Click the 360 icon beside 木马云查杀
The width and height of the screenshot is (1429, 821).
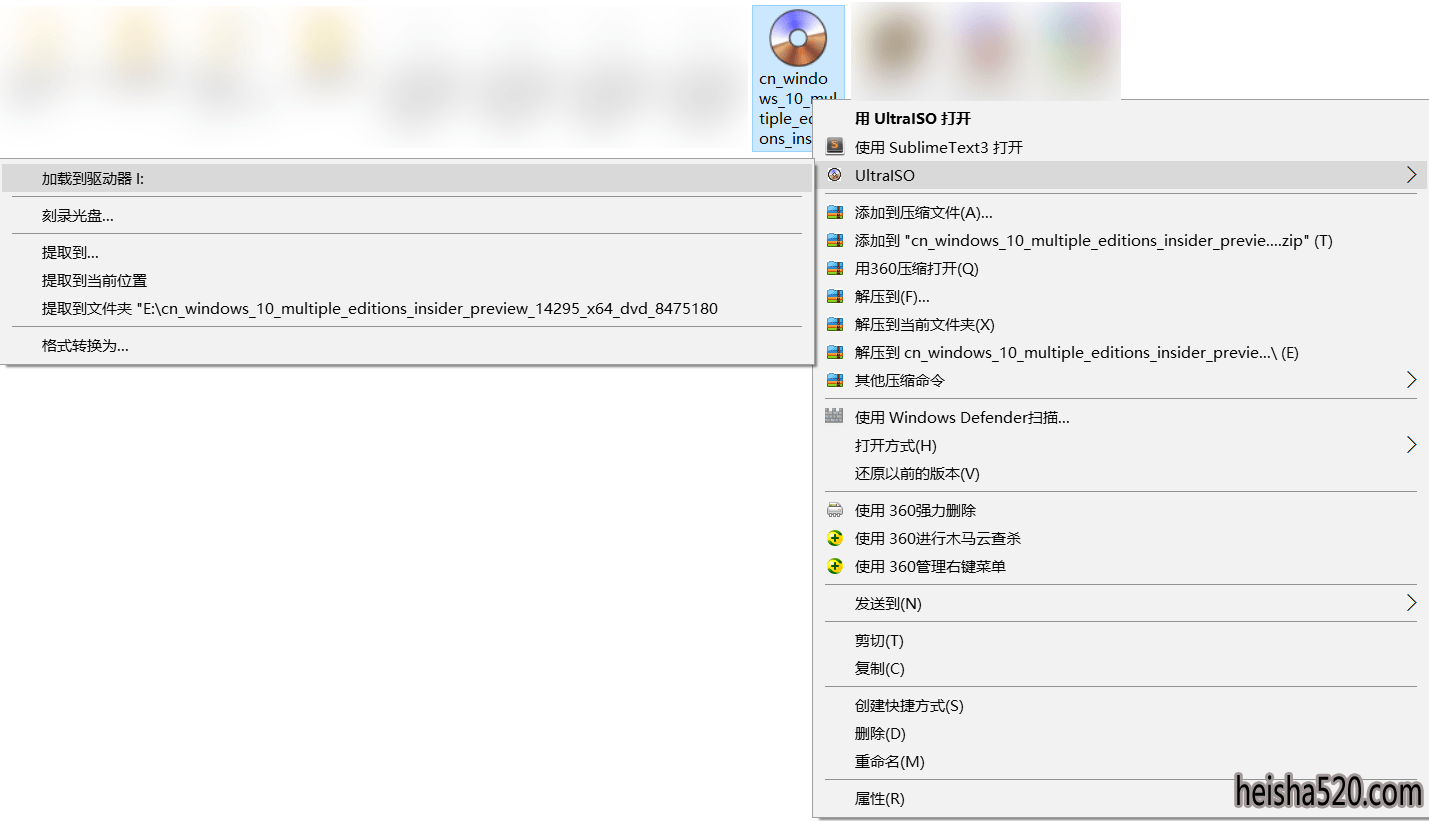(x=835, y=538)
